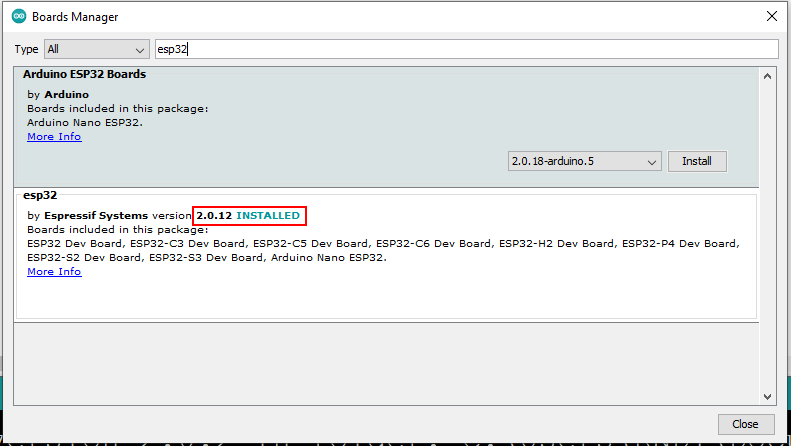Screen dimensions: 791x446
Task: Select the Arduino ESP32 Boards package heading
Action: click(85, 75)
